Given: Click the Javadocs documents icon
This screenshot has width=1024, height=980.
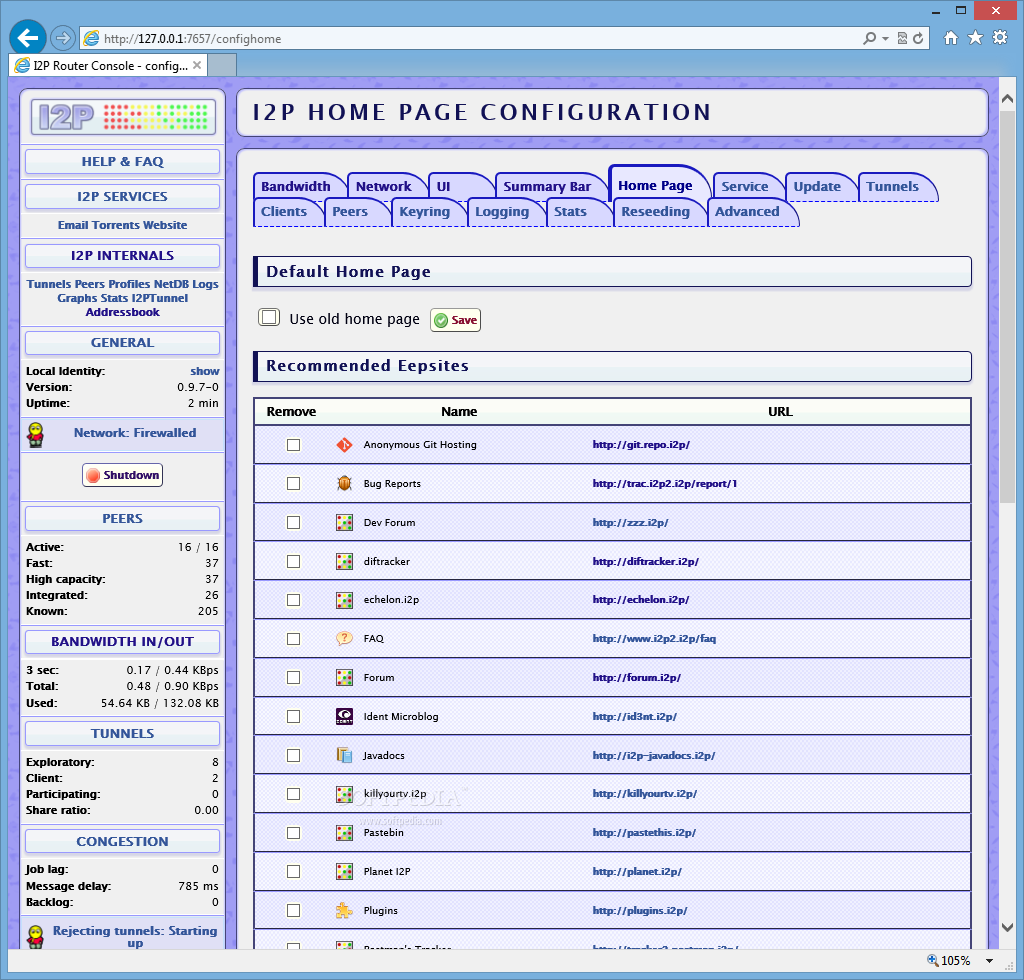Looking at the screenshot, I should pyautogui.click(x=344, y=755).
